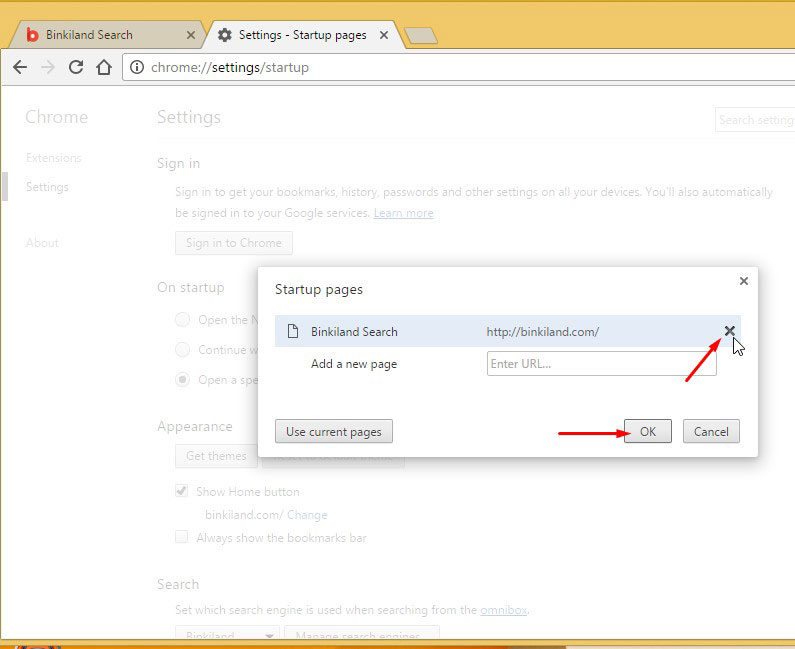Image resolution: width=795 pixels, height=649 pixels.
Task: Cancel the Startup pages dialog
Action: point(711,431)
